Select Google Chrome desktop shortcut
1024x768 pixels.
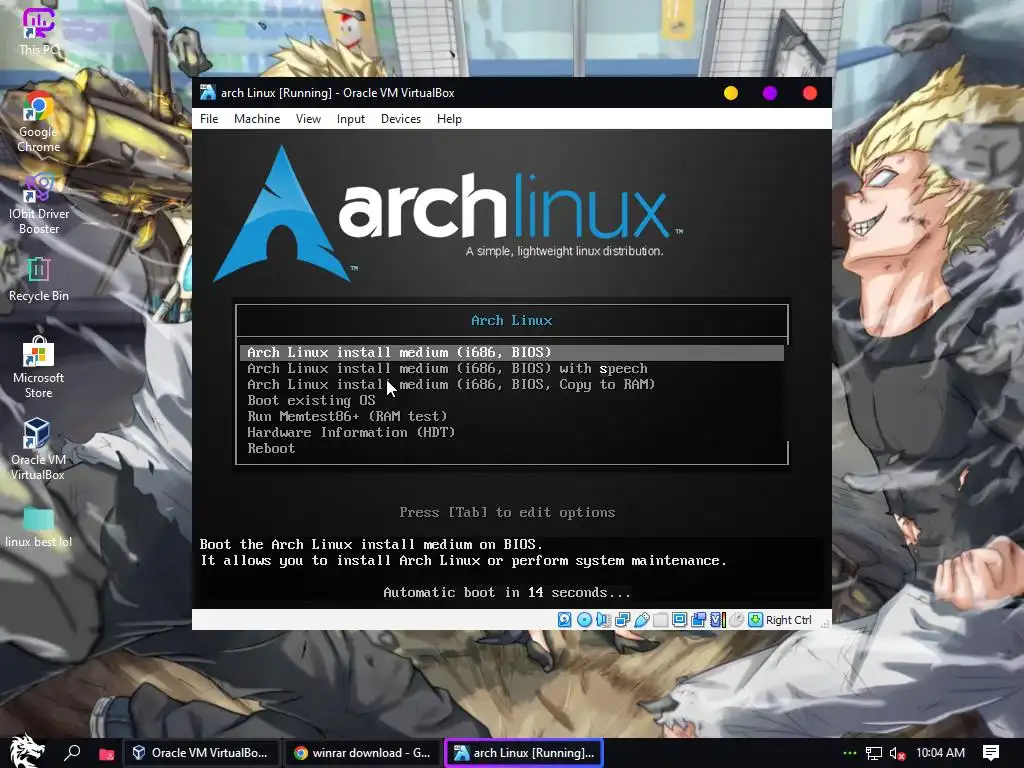39,123
